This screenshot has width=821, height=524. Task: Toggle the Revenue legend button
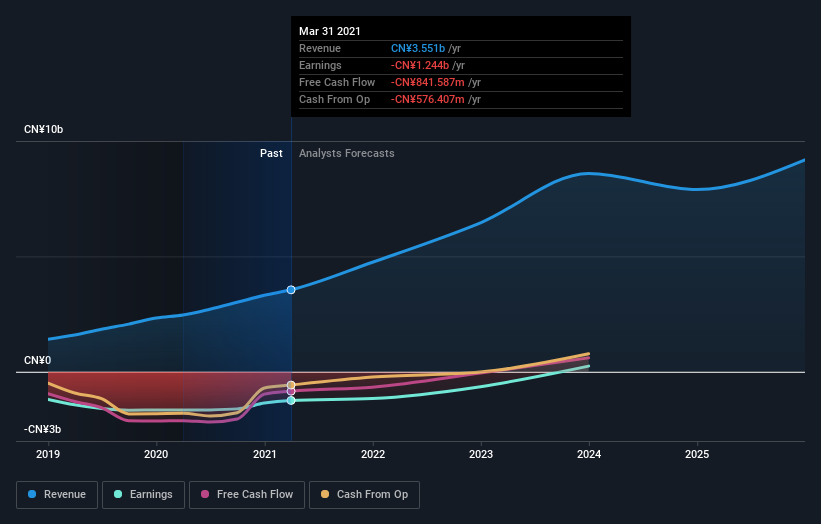click(57, 495)
